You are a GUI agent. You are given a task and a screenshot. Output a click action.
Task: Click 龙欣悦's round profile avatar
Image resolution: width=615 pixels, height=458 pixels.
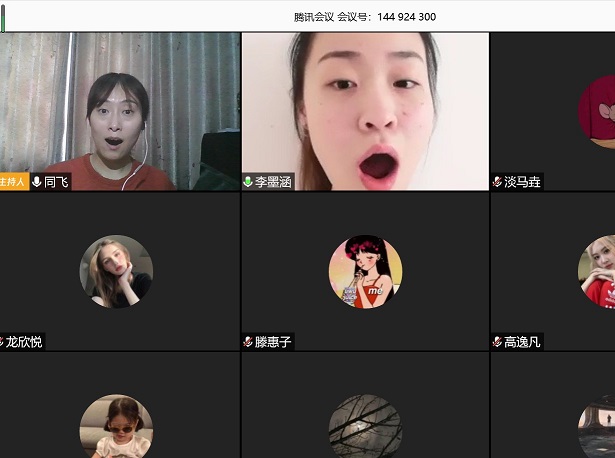point(116,272)
